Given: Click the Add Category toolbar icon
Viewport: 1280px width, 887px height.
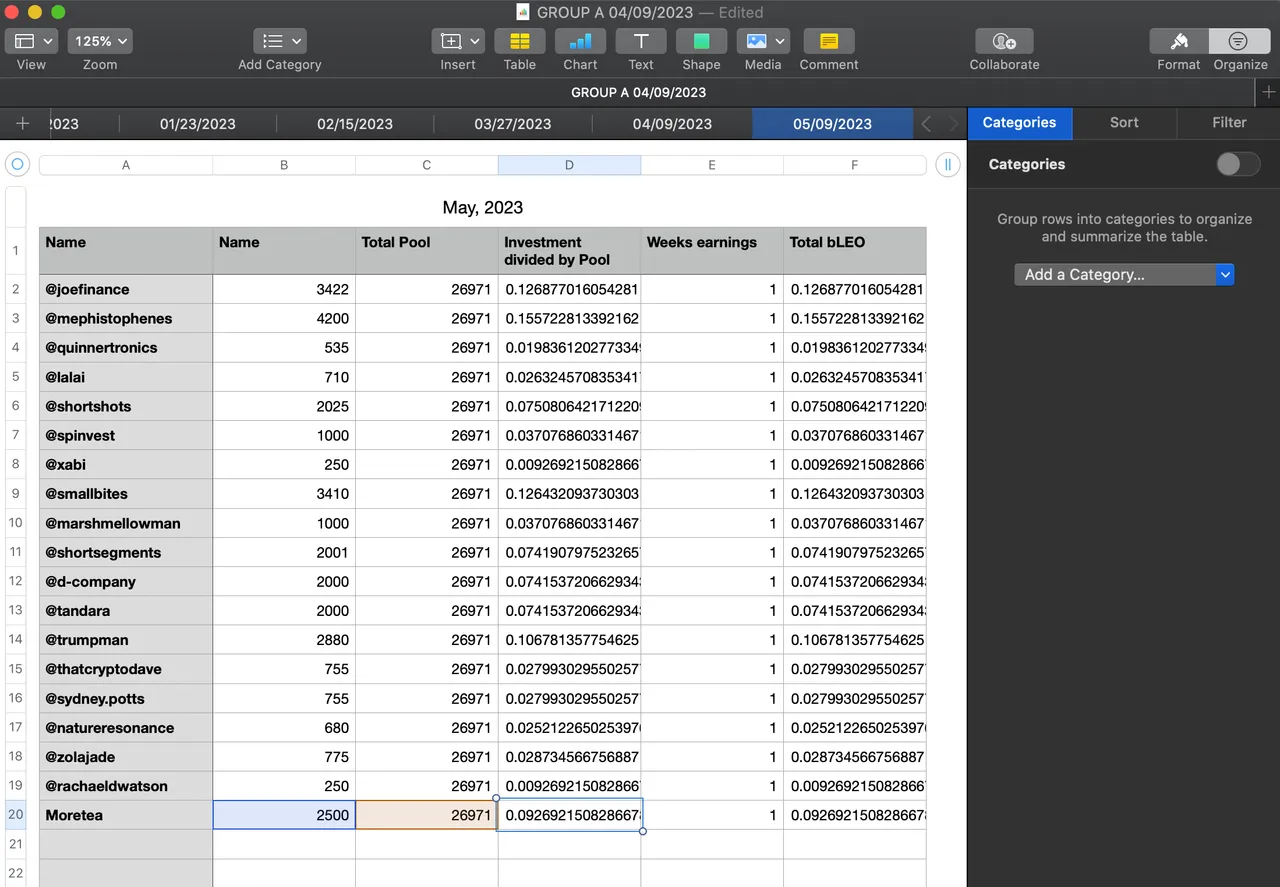Looking at the screenshot, I should pyautogui.click(x=280, y=41).
